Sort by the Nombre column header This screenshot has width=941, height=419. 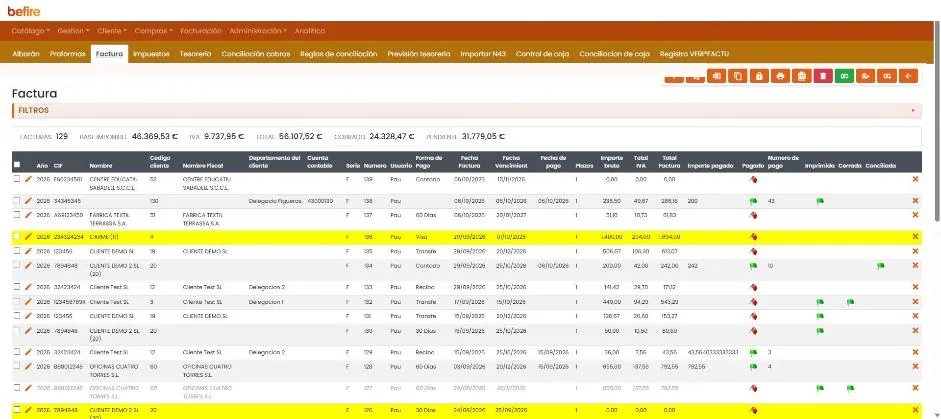(101, 166)
